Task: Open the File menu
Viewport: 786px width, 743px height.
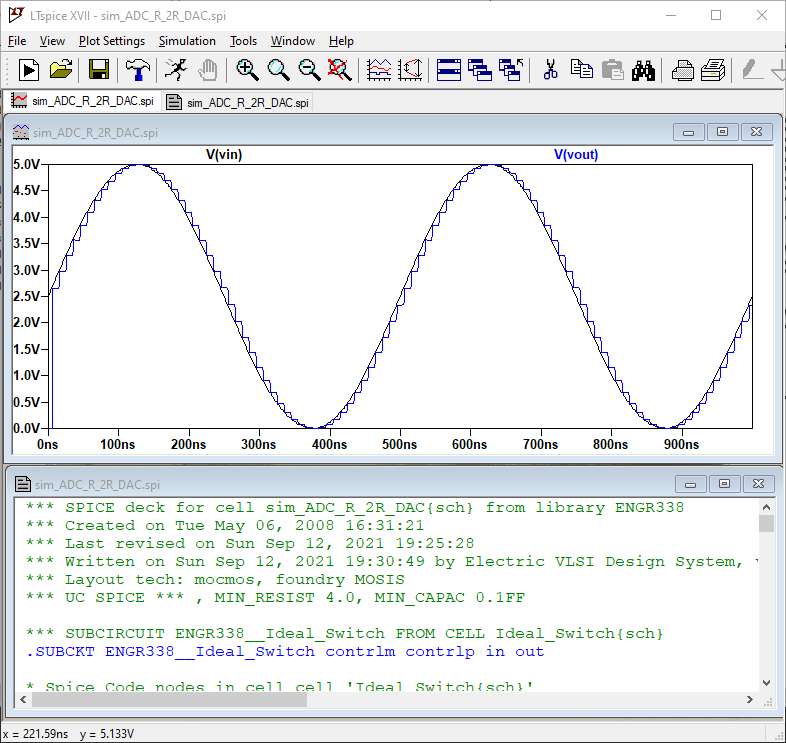Action: tap(17, 41)
